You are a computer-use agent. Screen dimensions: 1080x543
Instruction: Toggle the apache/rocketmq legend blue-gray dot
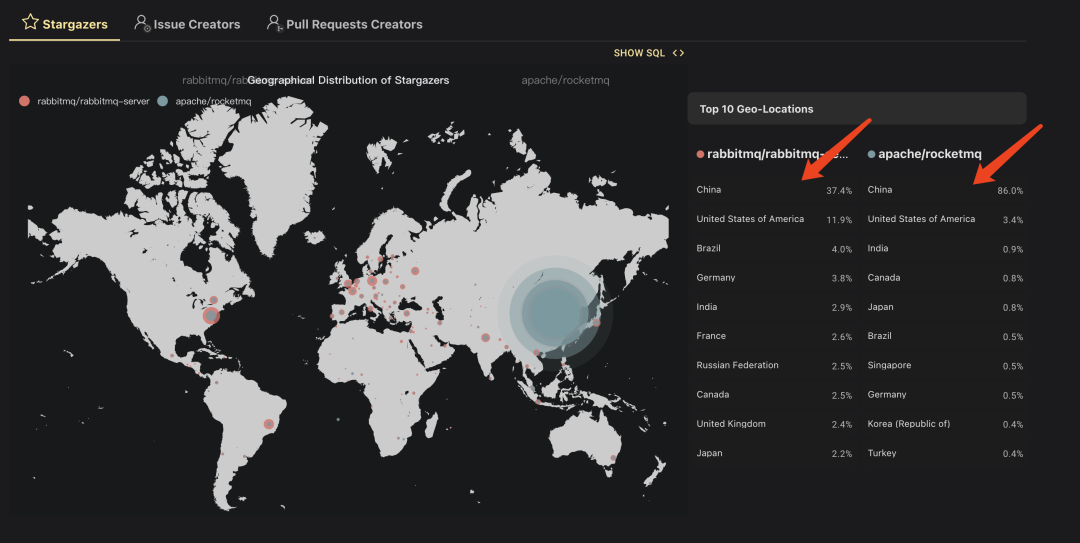(163, 101)
